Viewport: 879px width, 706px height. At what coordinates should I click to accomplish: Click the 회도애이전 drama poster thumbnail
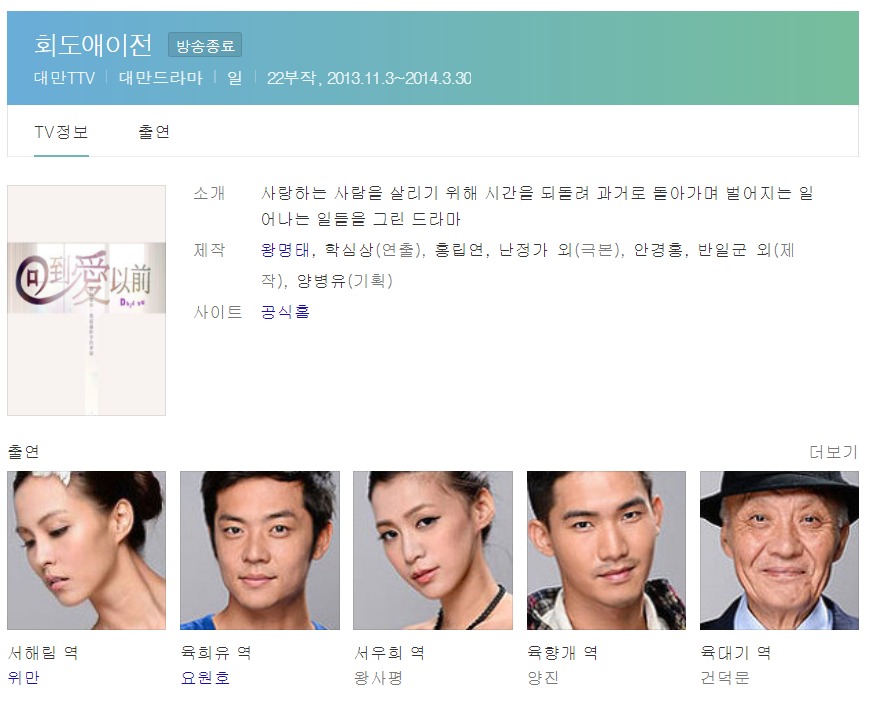point(86,301)
